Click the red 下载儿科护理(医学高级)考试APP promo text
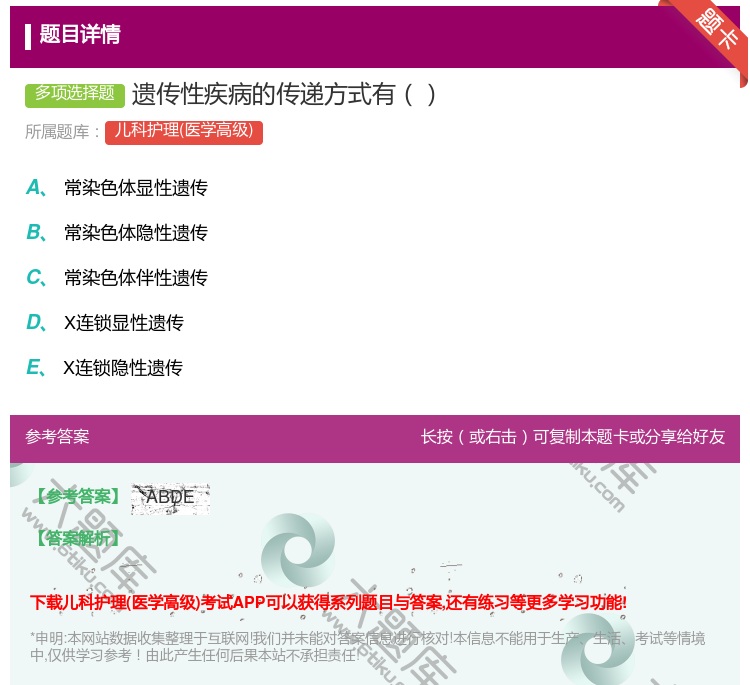 (x=328, y=602)
